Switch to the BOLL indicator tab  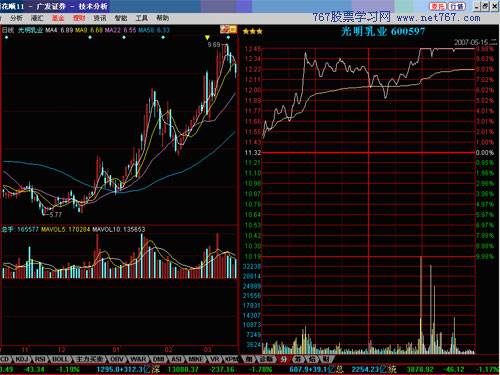coord(60,359)
